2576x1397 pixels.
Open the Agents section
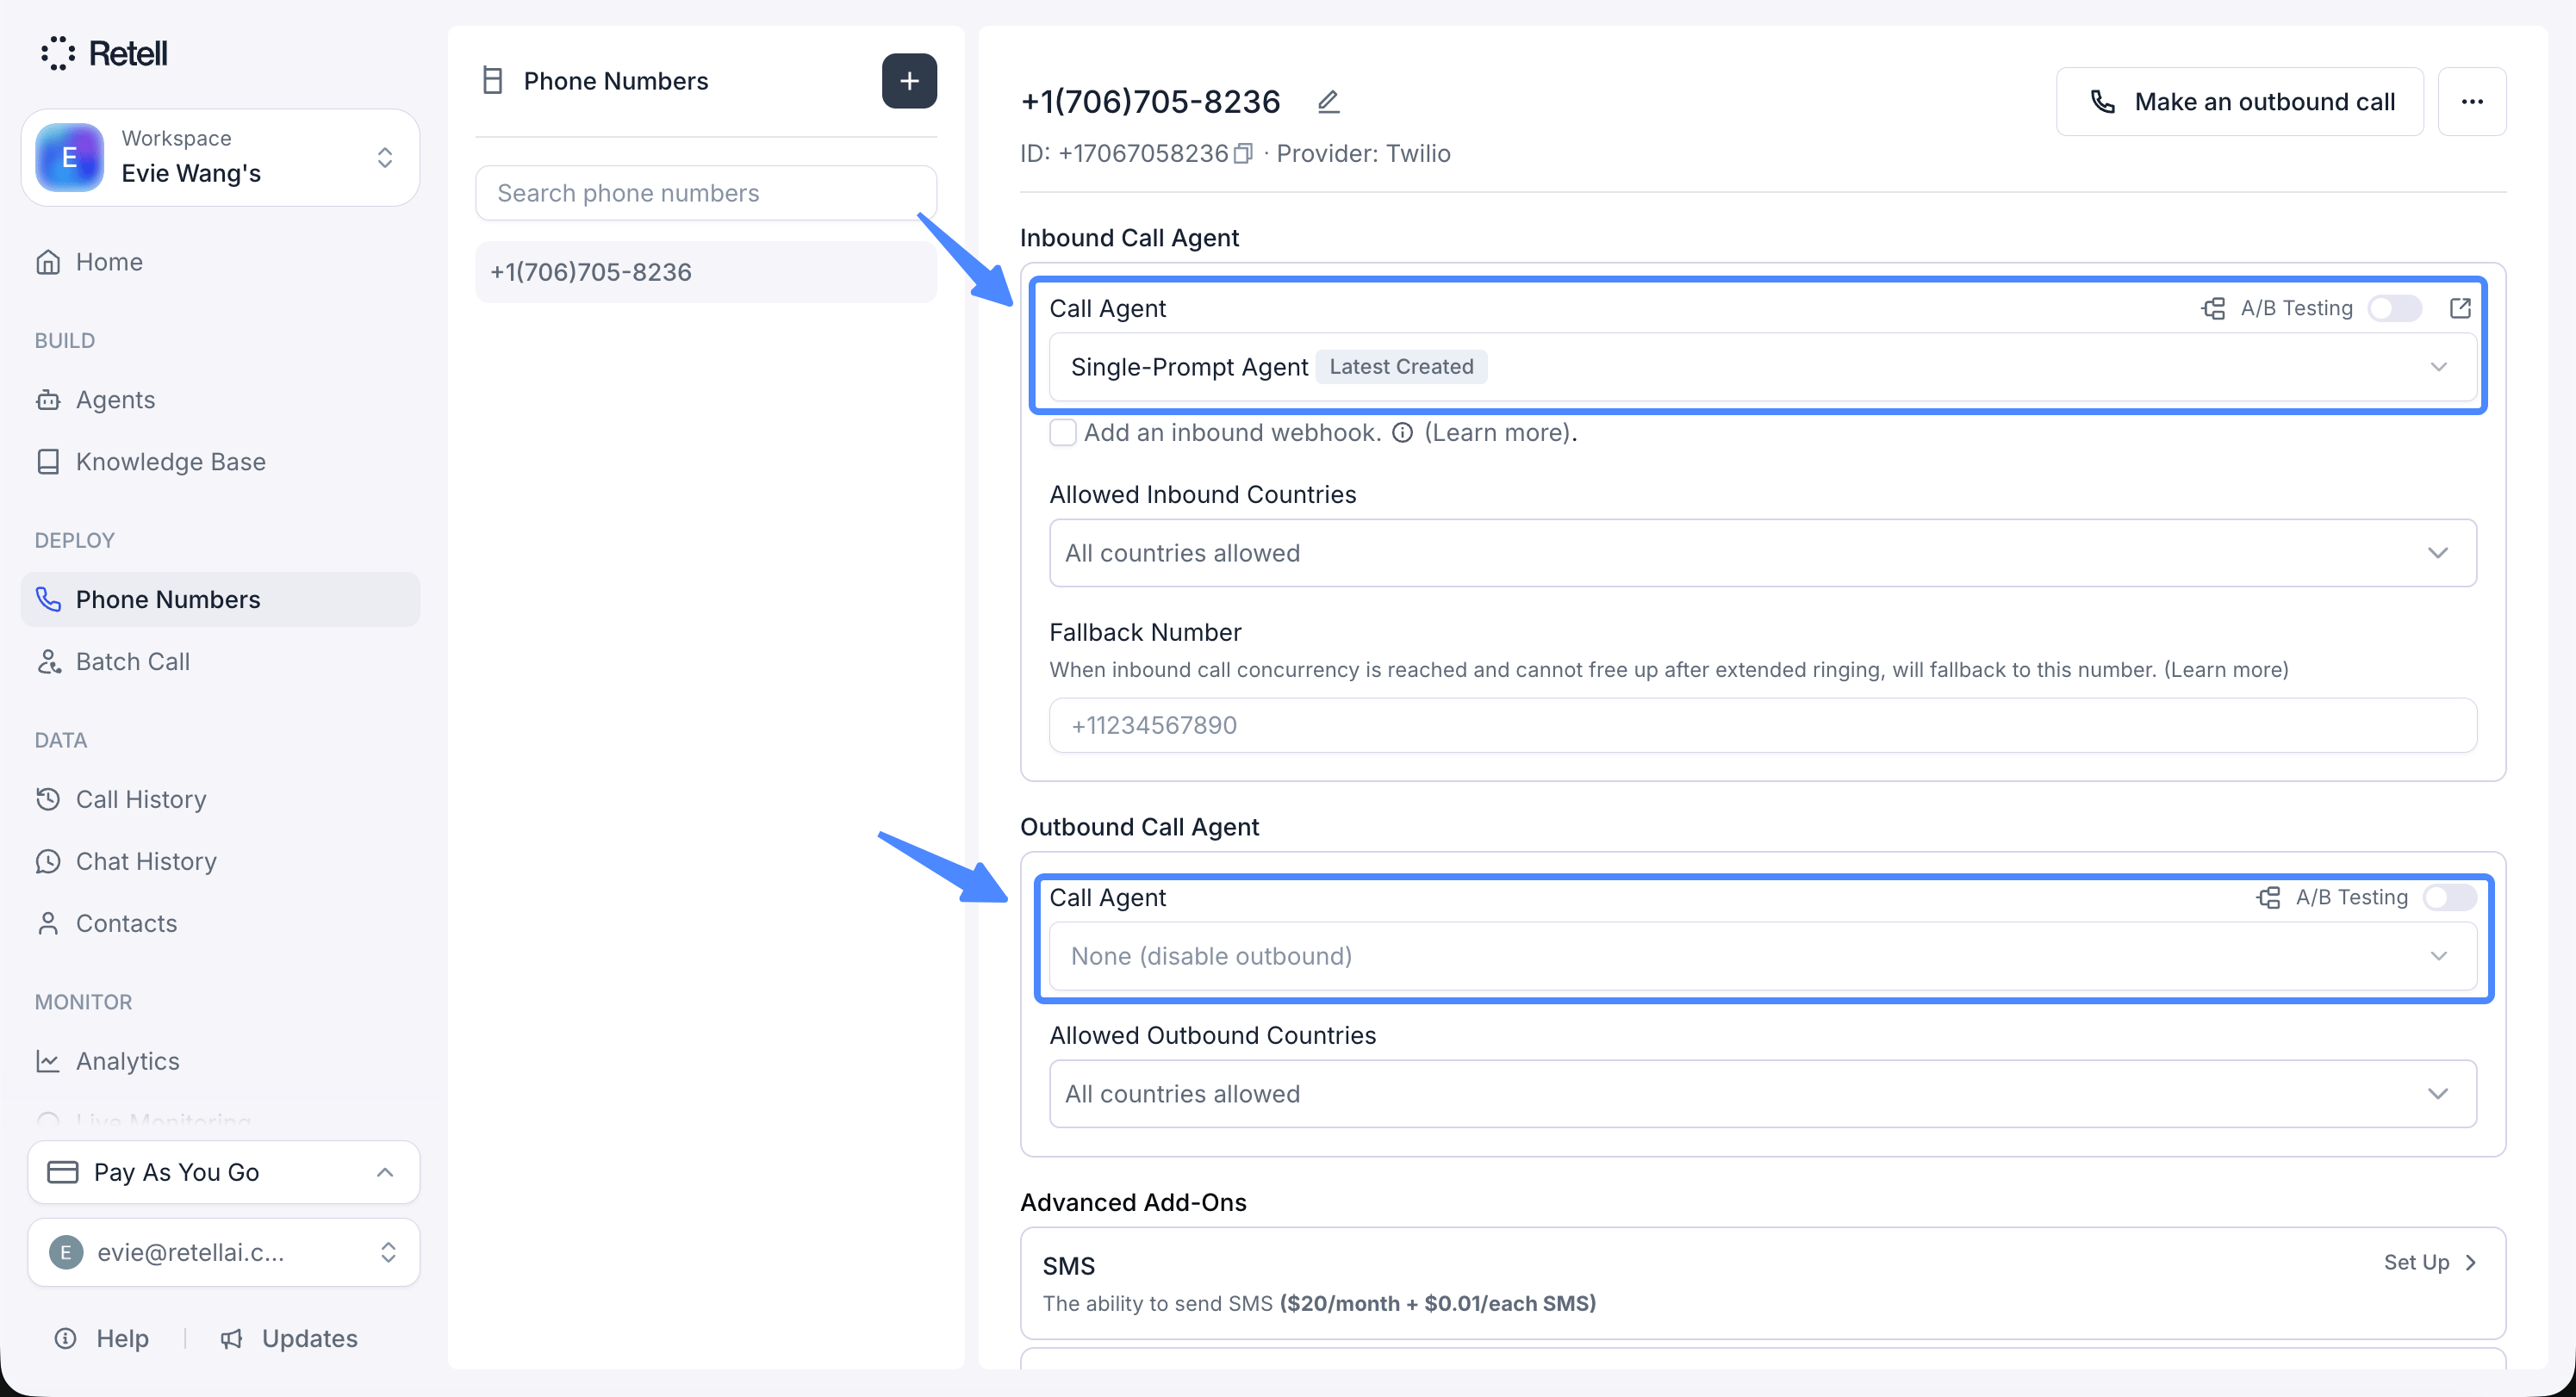(x=220, y=400)
